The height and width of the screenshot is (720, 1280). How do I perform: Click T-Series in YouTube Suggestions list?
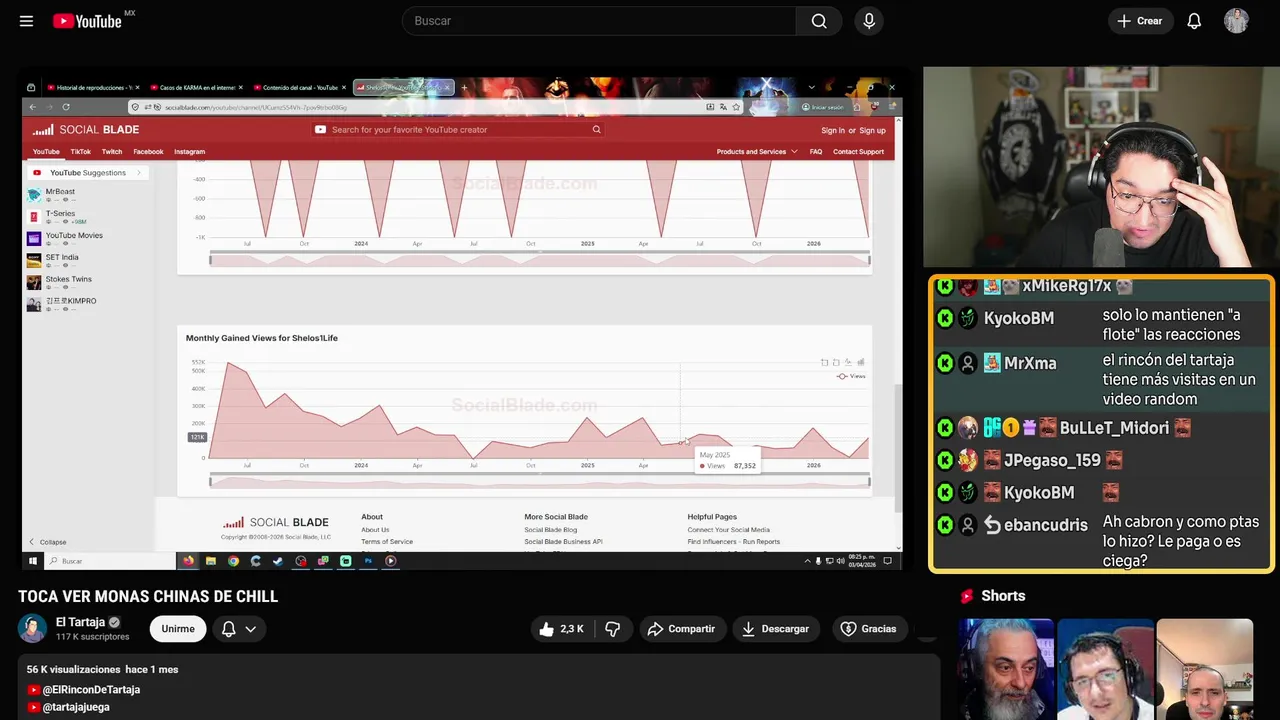[60, 214]
